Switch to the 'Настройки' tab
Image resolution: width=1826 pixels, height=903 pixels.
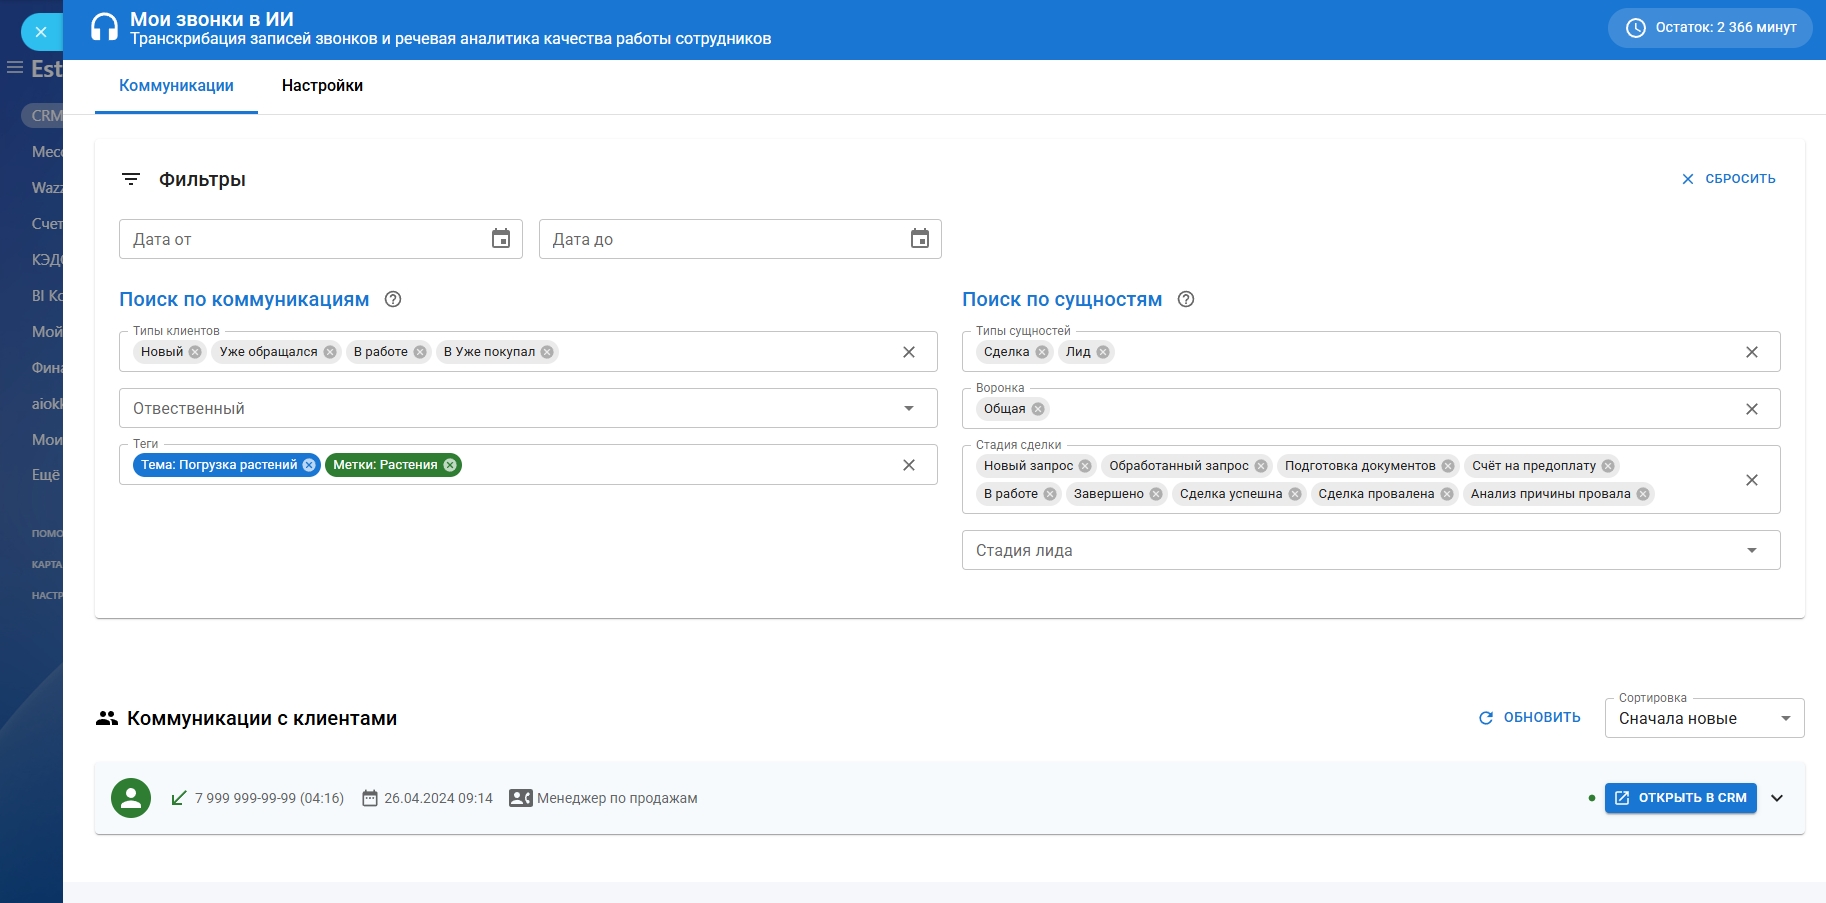[322, 86]
